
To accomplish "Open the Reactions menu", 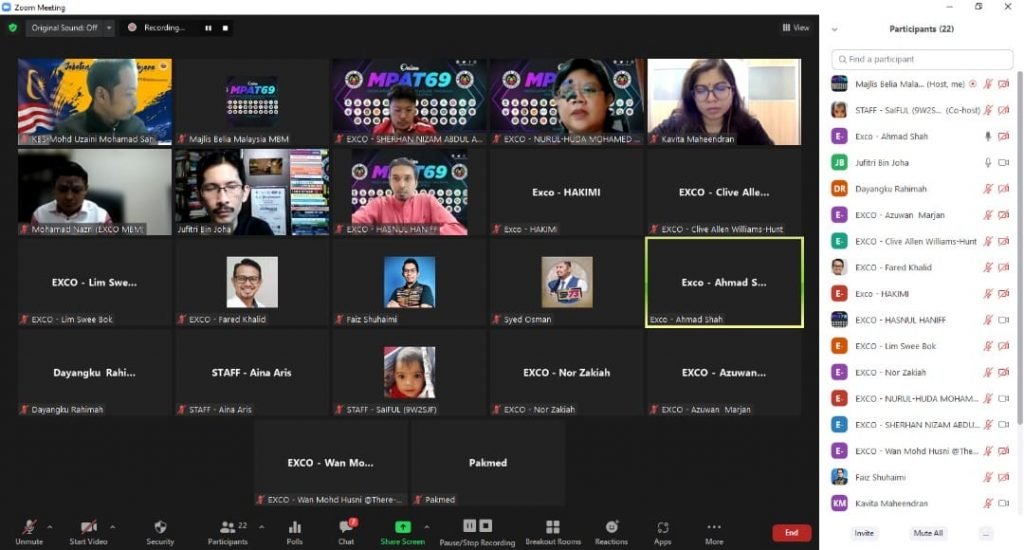I will click(x=611, y=530).
